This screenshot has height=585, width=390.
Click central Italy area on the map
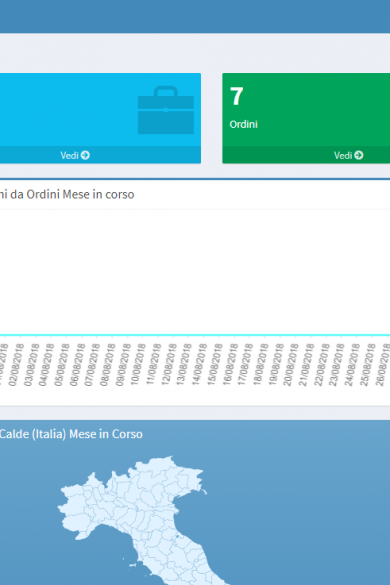pos(175,552)
